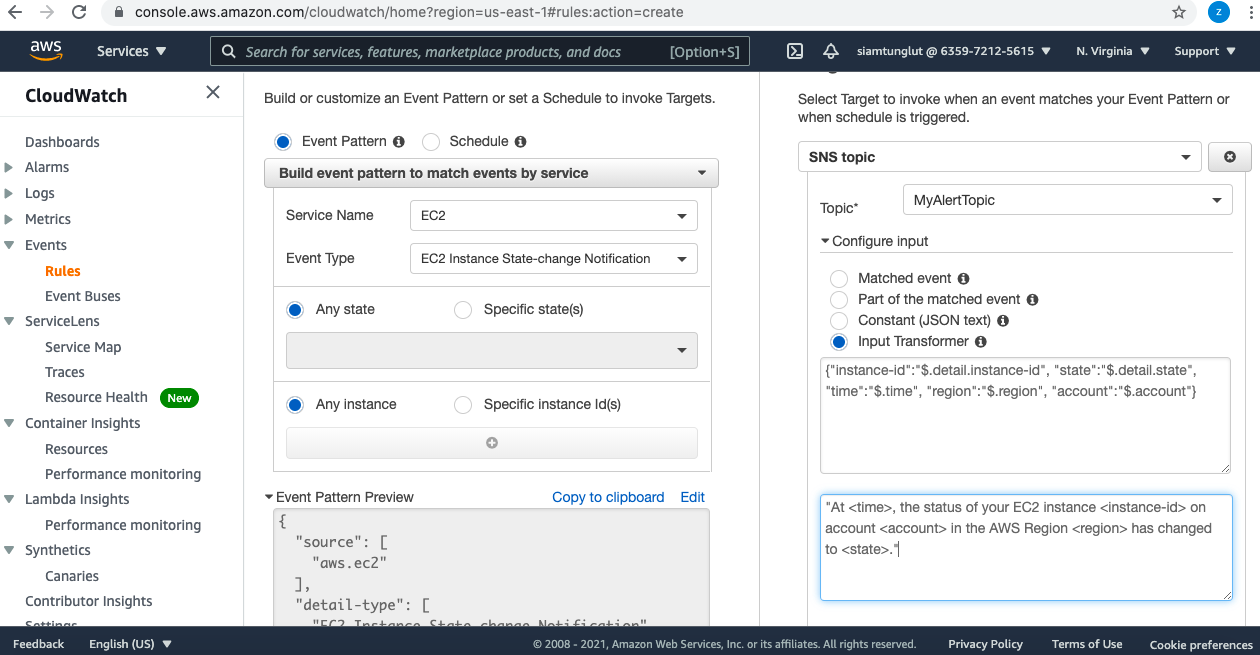Choose the Any instance option
Viewport: 1260px width, 655px height.
(295, 405)
